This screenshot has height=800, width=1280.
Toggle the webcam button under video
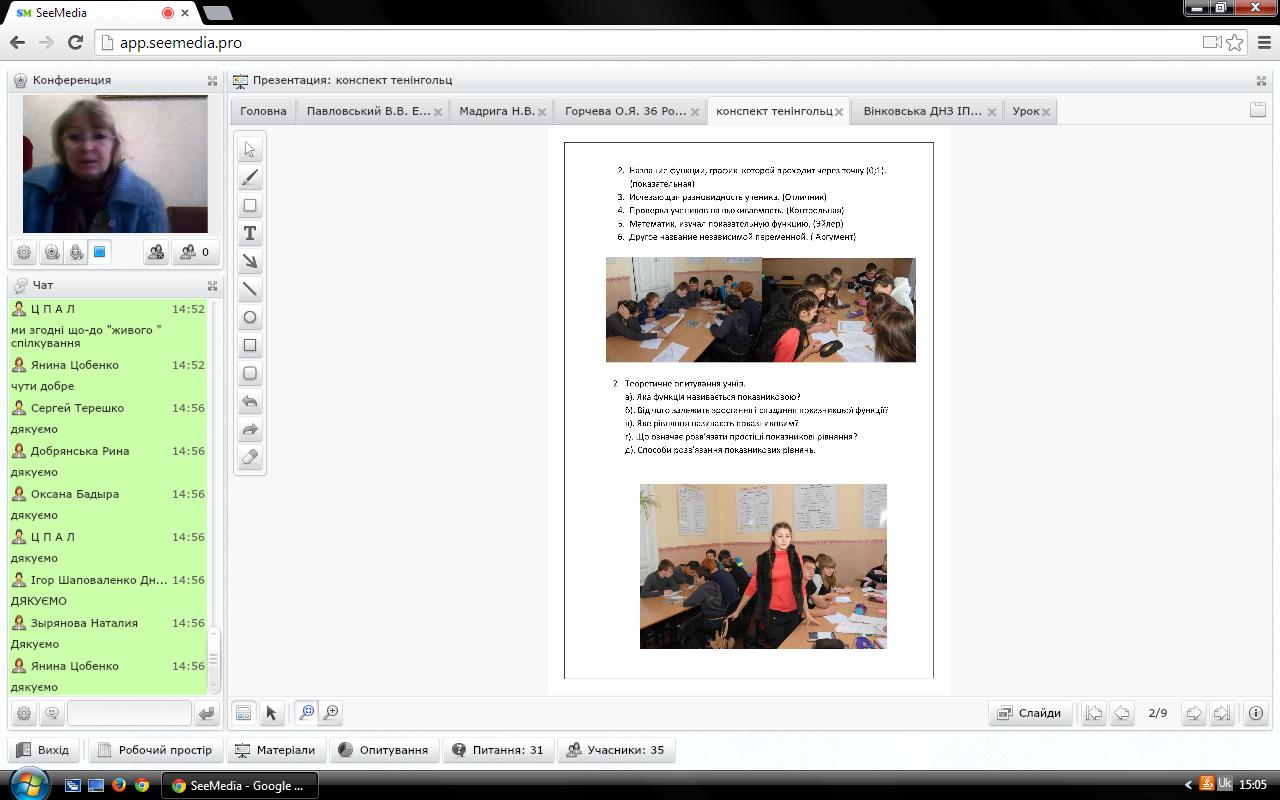pos(52,253)
